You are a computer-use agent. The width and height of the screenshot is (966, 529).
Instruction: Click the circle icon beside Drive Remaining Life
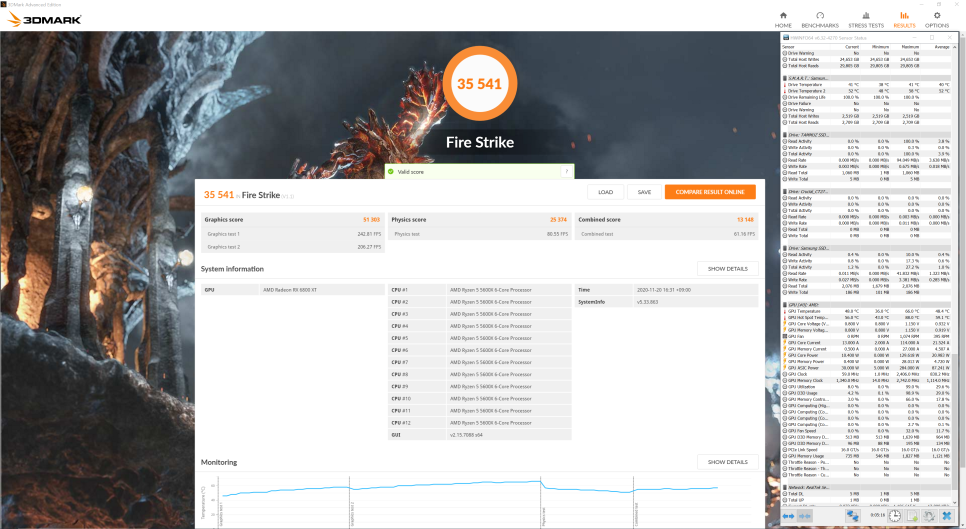(x=785, y=97)
